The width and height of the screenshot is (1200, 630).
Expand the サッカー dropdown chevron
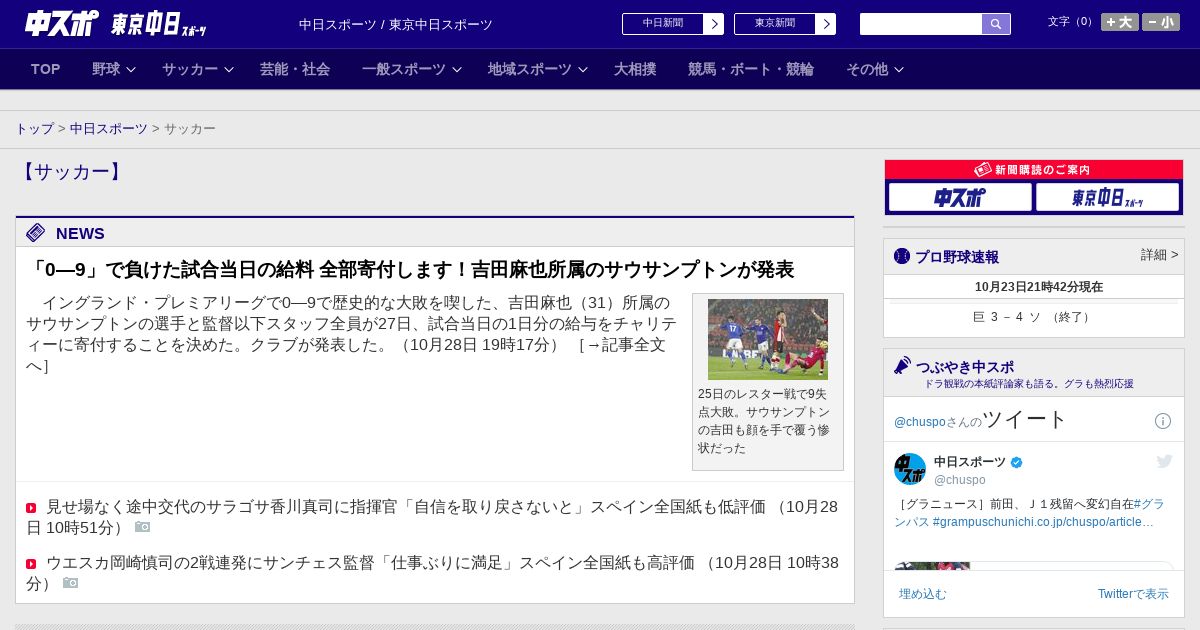[229, 70]
